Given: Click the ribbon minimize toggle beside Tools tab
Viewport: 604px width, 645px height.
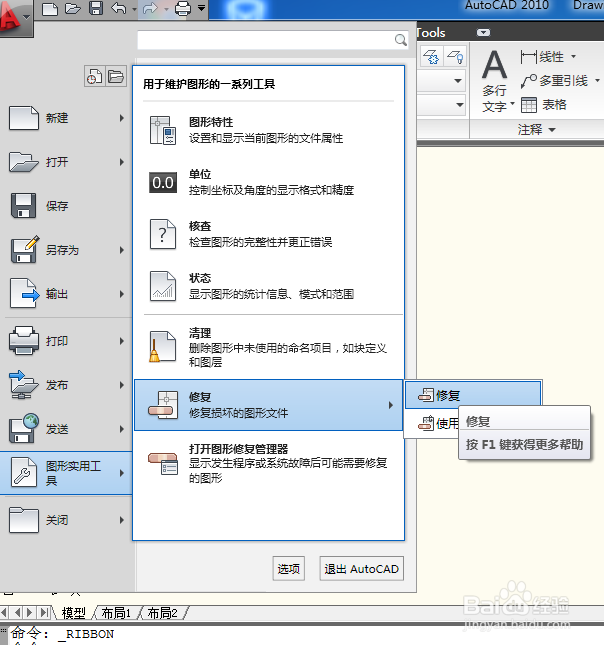Looking at the screenshot, I should click(x=483, y=32).
